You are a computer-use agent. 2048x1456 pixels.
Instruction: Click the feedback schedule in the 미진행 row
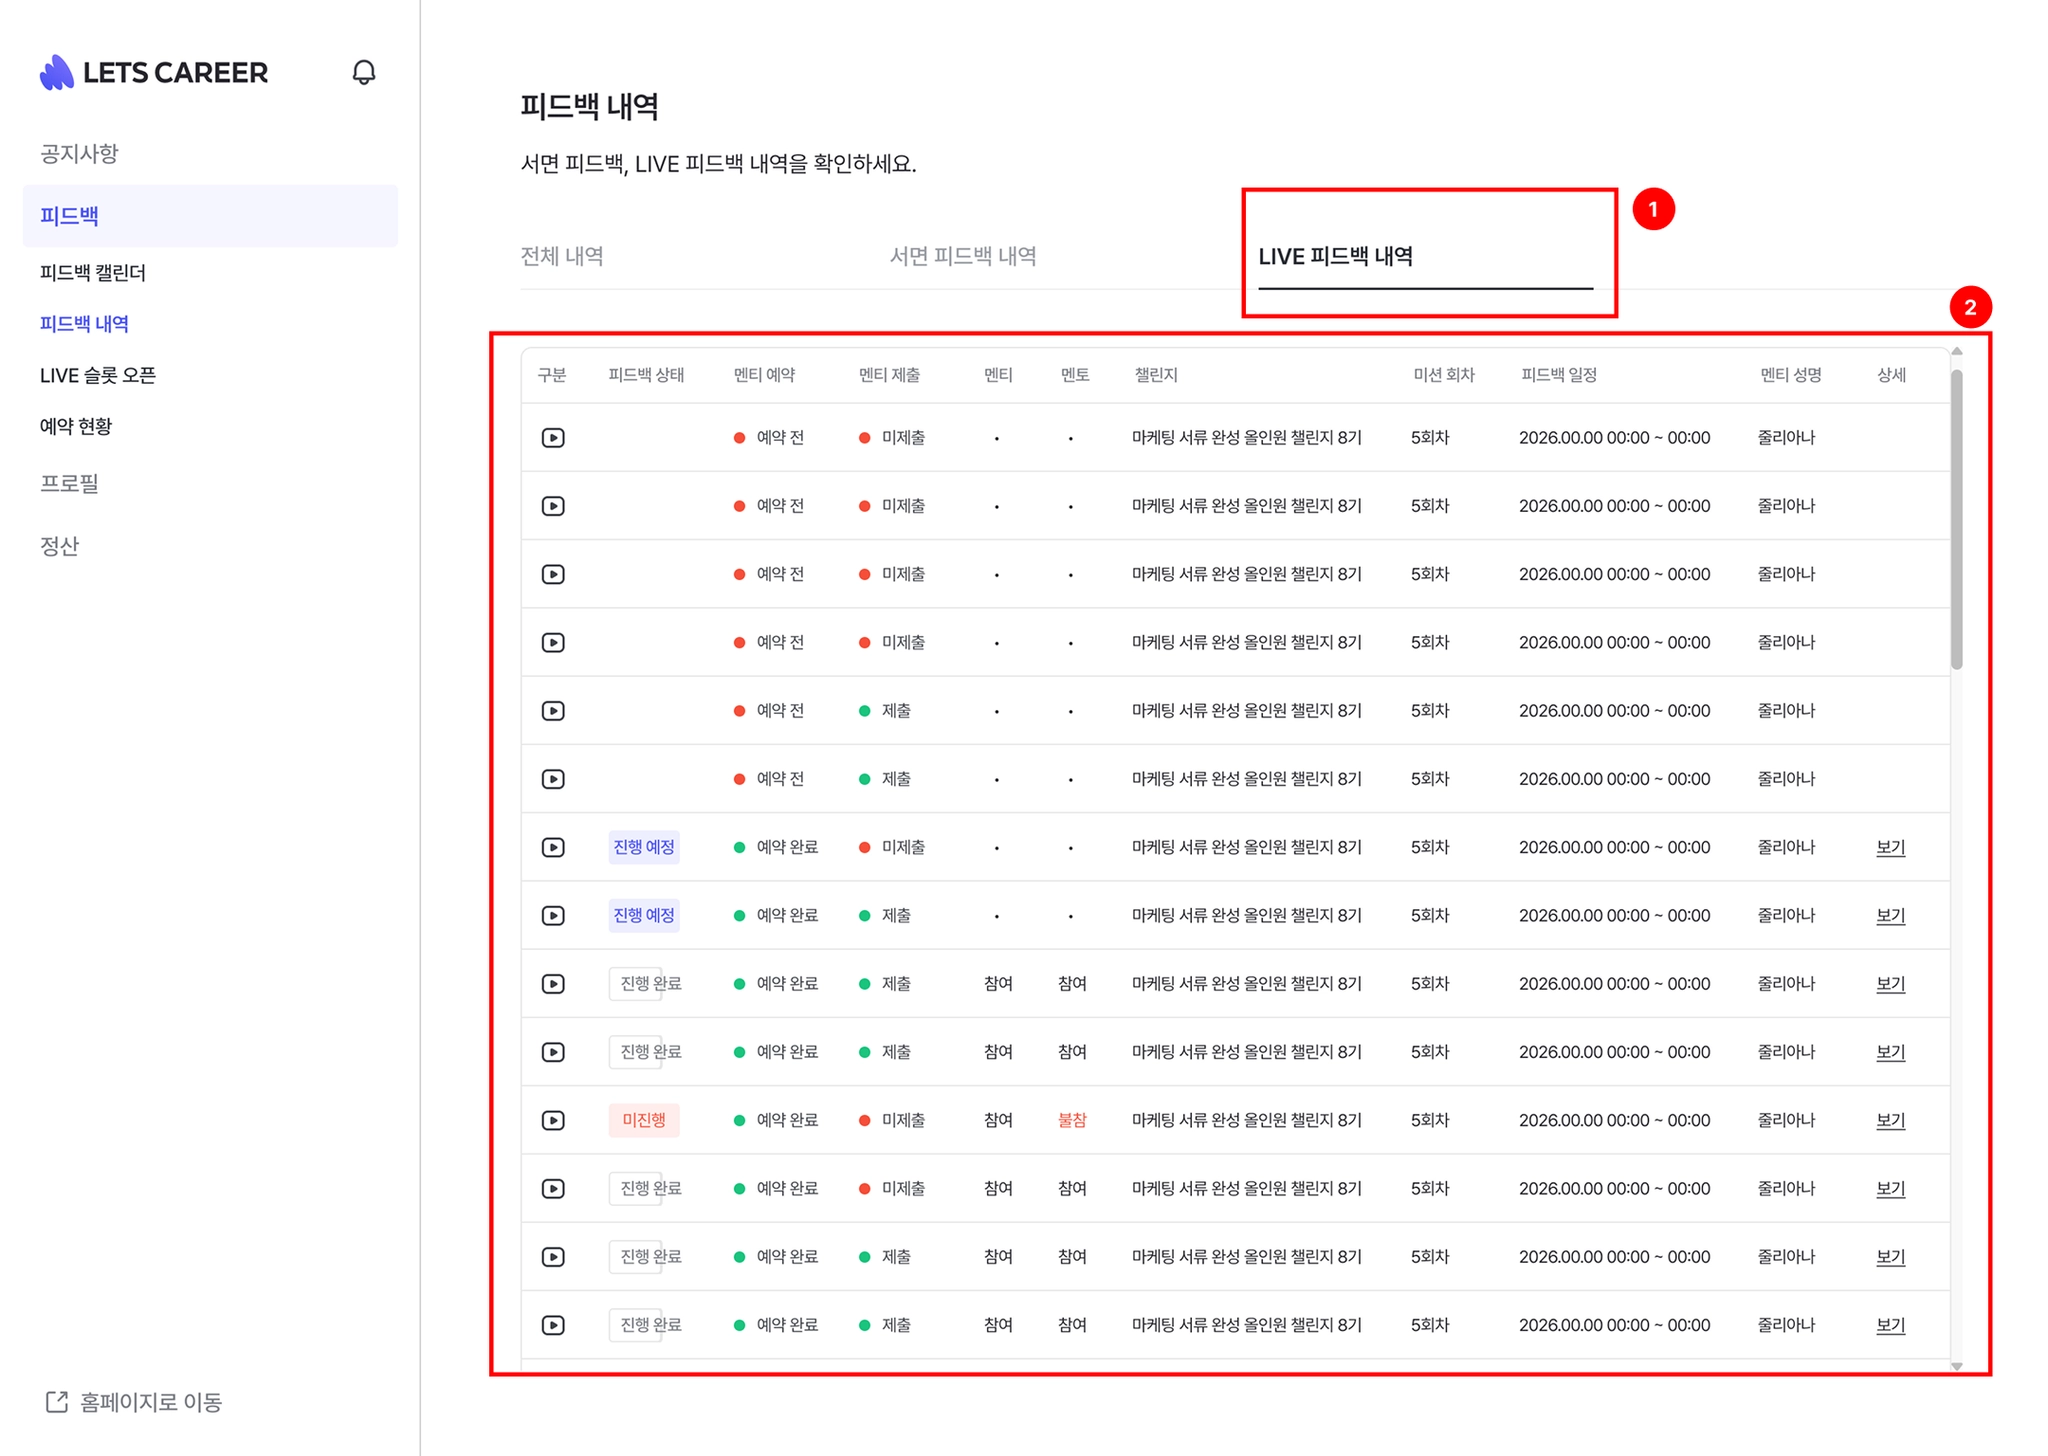pos(1615,1120)
